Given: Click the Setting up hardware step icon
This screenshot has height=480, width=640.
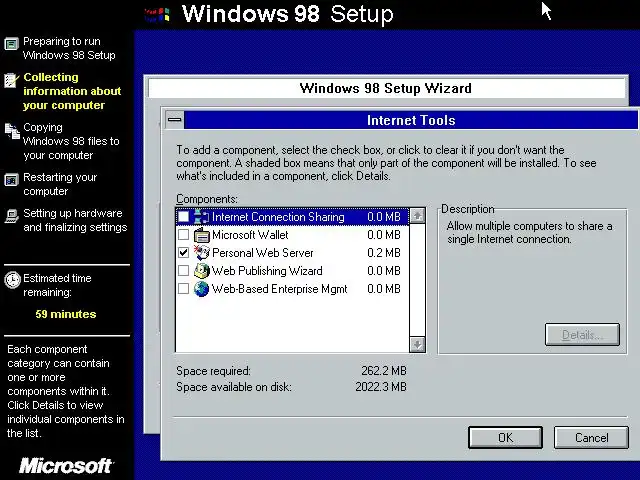Looking at the screenshot, I should 11,216.
